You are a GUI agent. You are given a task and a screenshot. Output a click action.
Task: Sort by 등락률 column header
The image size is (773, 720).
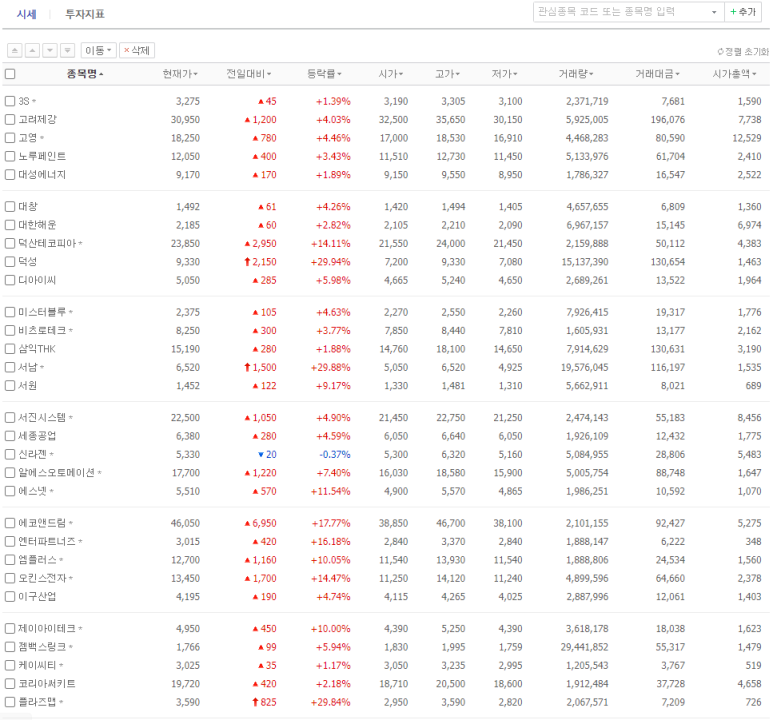324,74
